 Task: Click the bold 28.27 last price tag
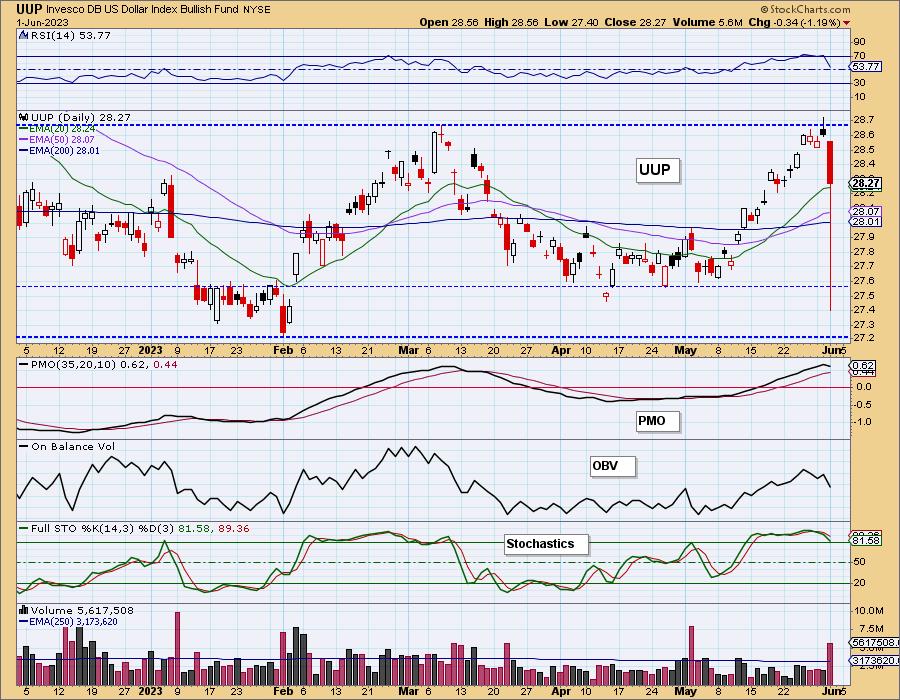point(866,184)
